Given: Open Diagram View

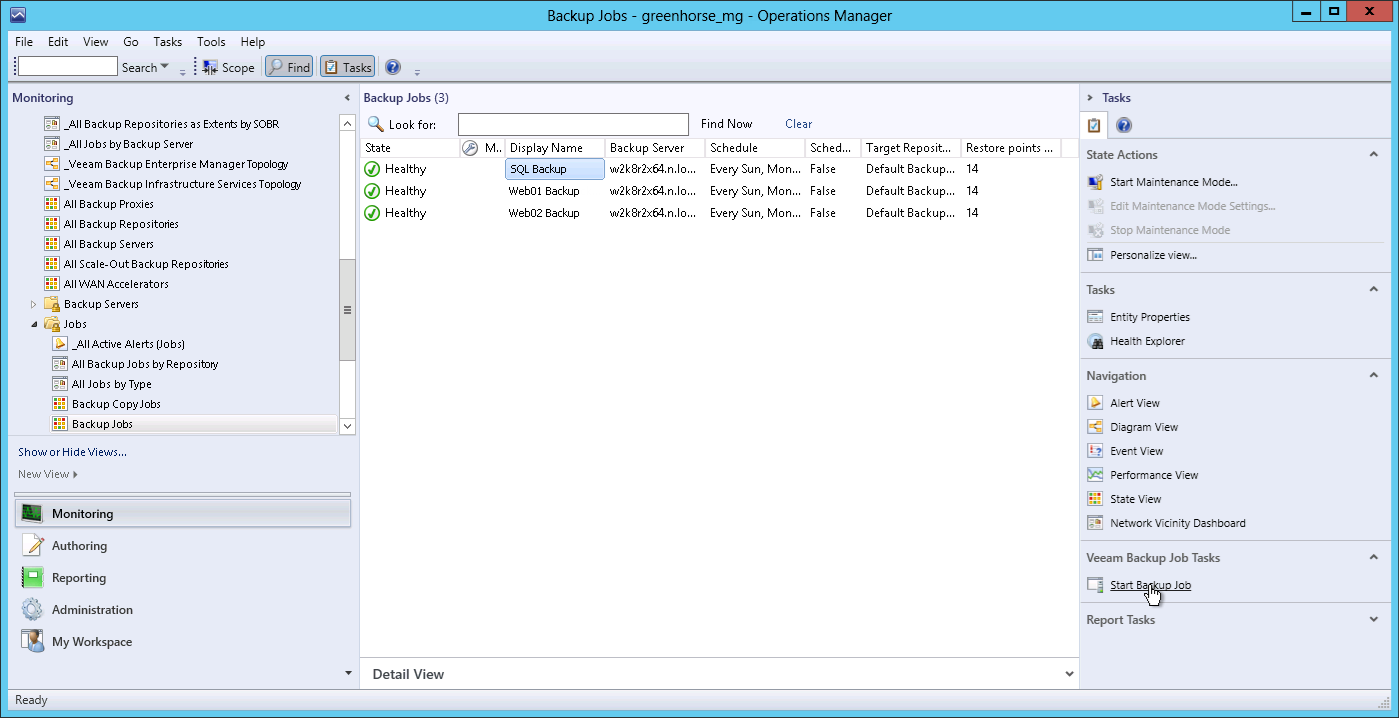Looking at the screenshot, I should point(1144,427).
